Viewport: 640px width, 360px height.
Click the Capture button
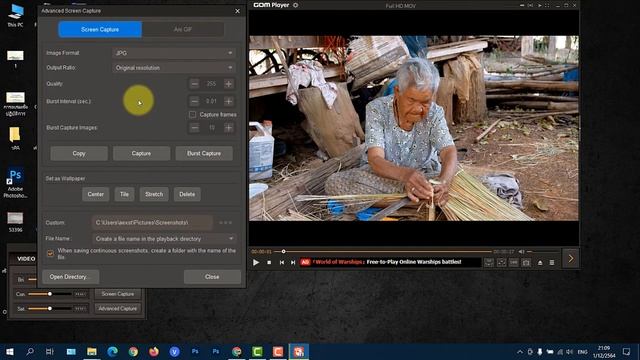141,153
